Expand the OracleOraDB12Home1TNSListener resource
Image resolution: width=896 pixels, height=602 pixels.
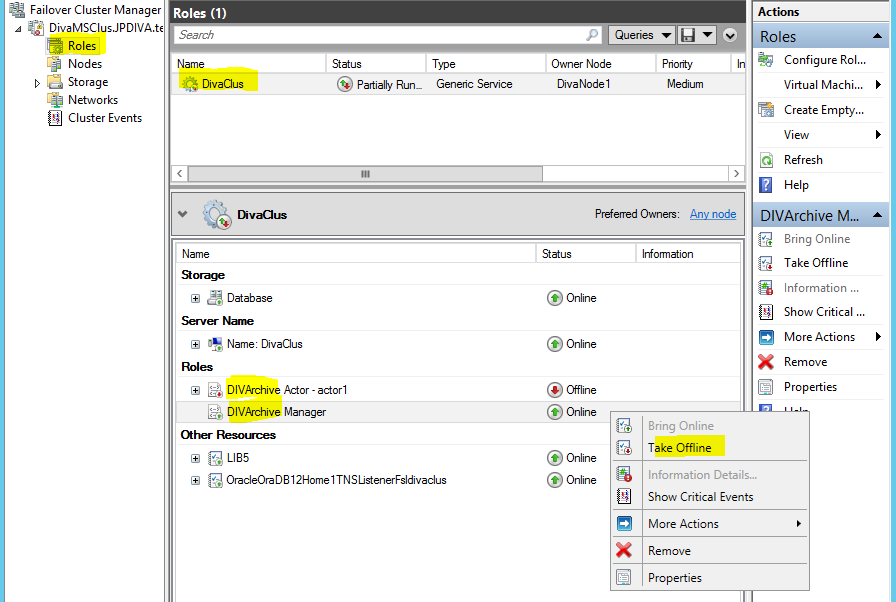(195, 481)
